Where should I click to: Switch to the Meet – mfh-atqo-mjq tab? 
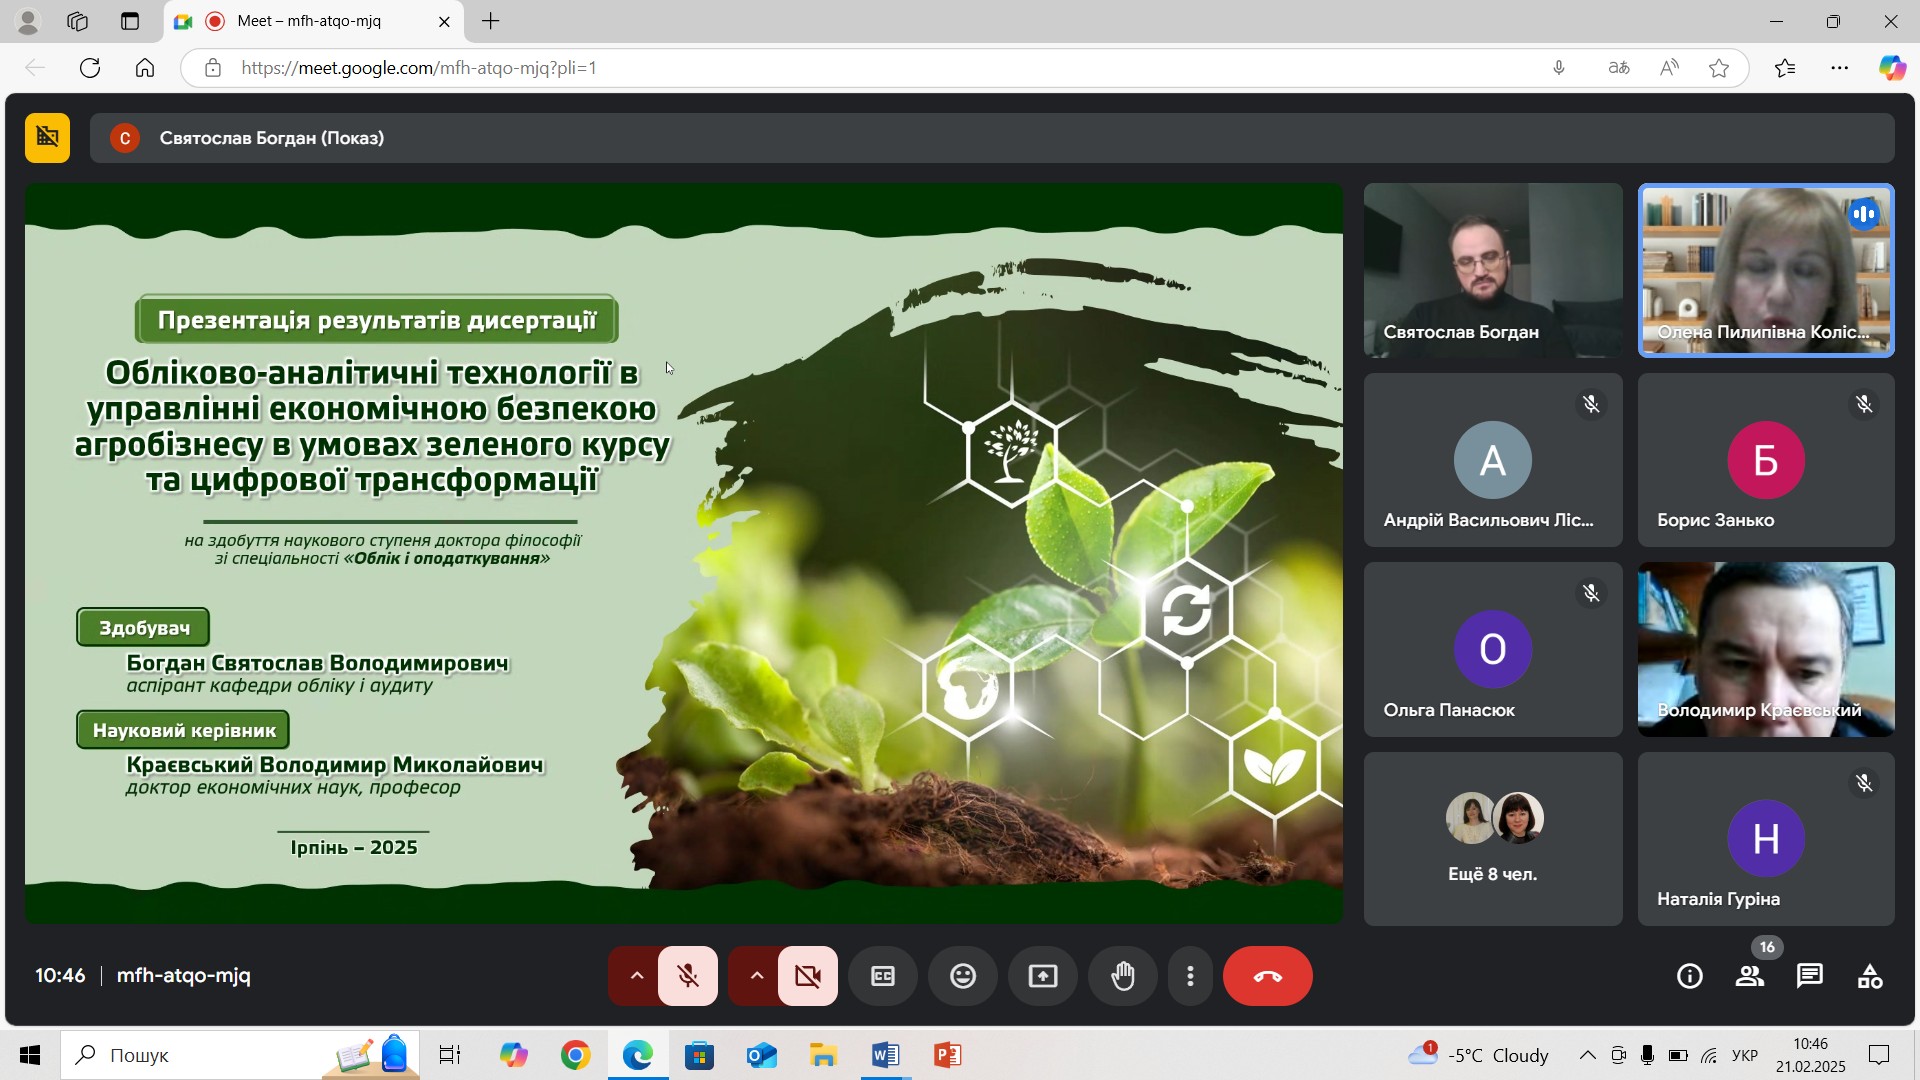point(314,21)
